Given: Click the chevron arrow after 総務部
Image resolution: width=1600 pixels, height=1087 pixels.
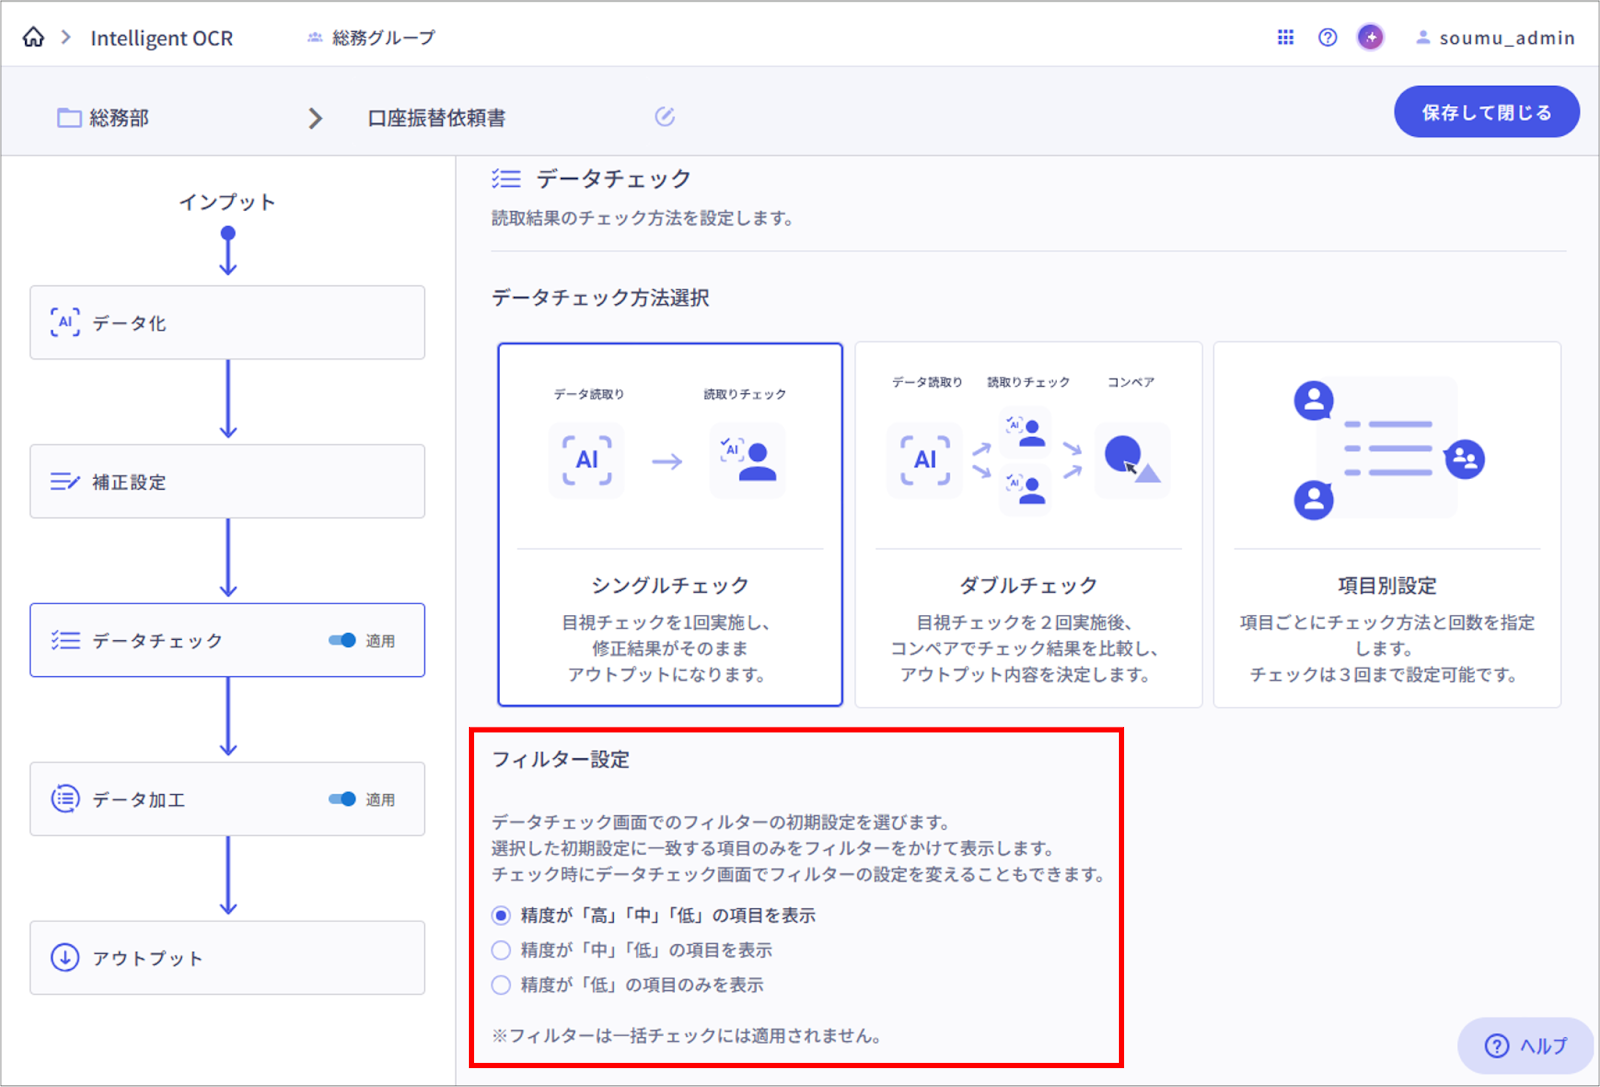Looking at the screenshot, I should pos(315,118).
